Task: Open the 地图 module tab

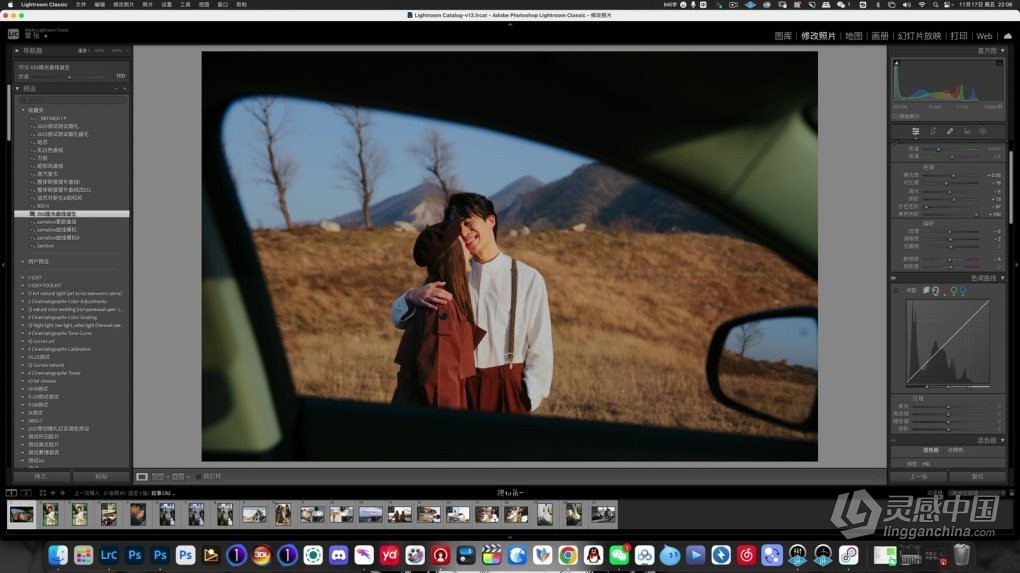Action: tap(853, 36)
